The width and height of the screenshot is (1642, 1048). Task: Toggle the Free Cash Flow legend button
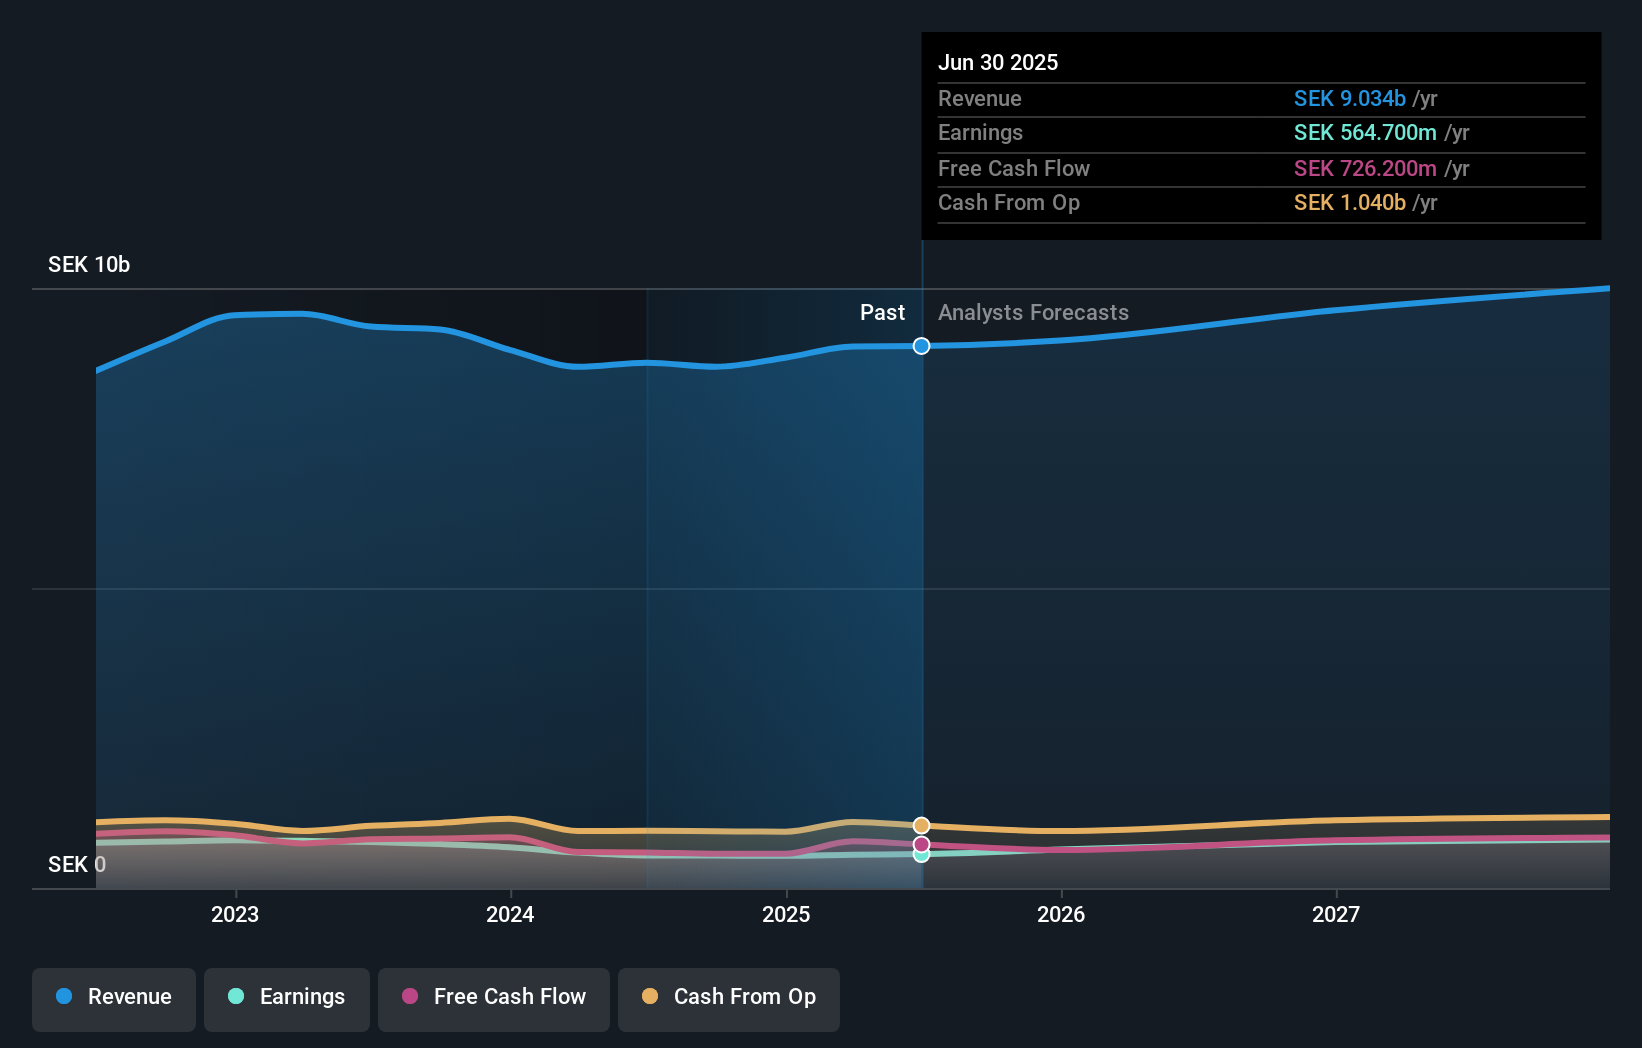click(494, 999)
